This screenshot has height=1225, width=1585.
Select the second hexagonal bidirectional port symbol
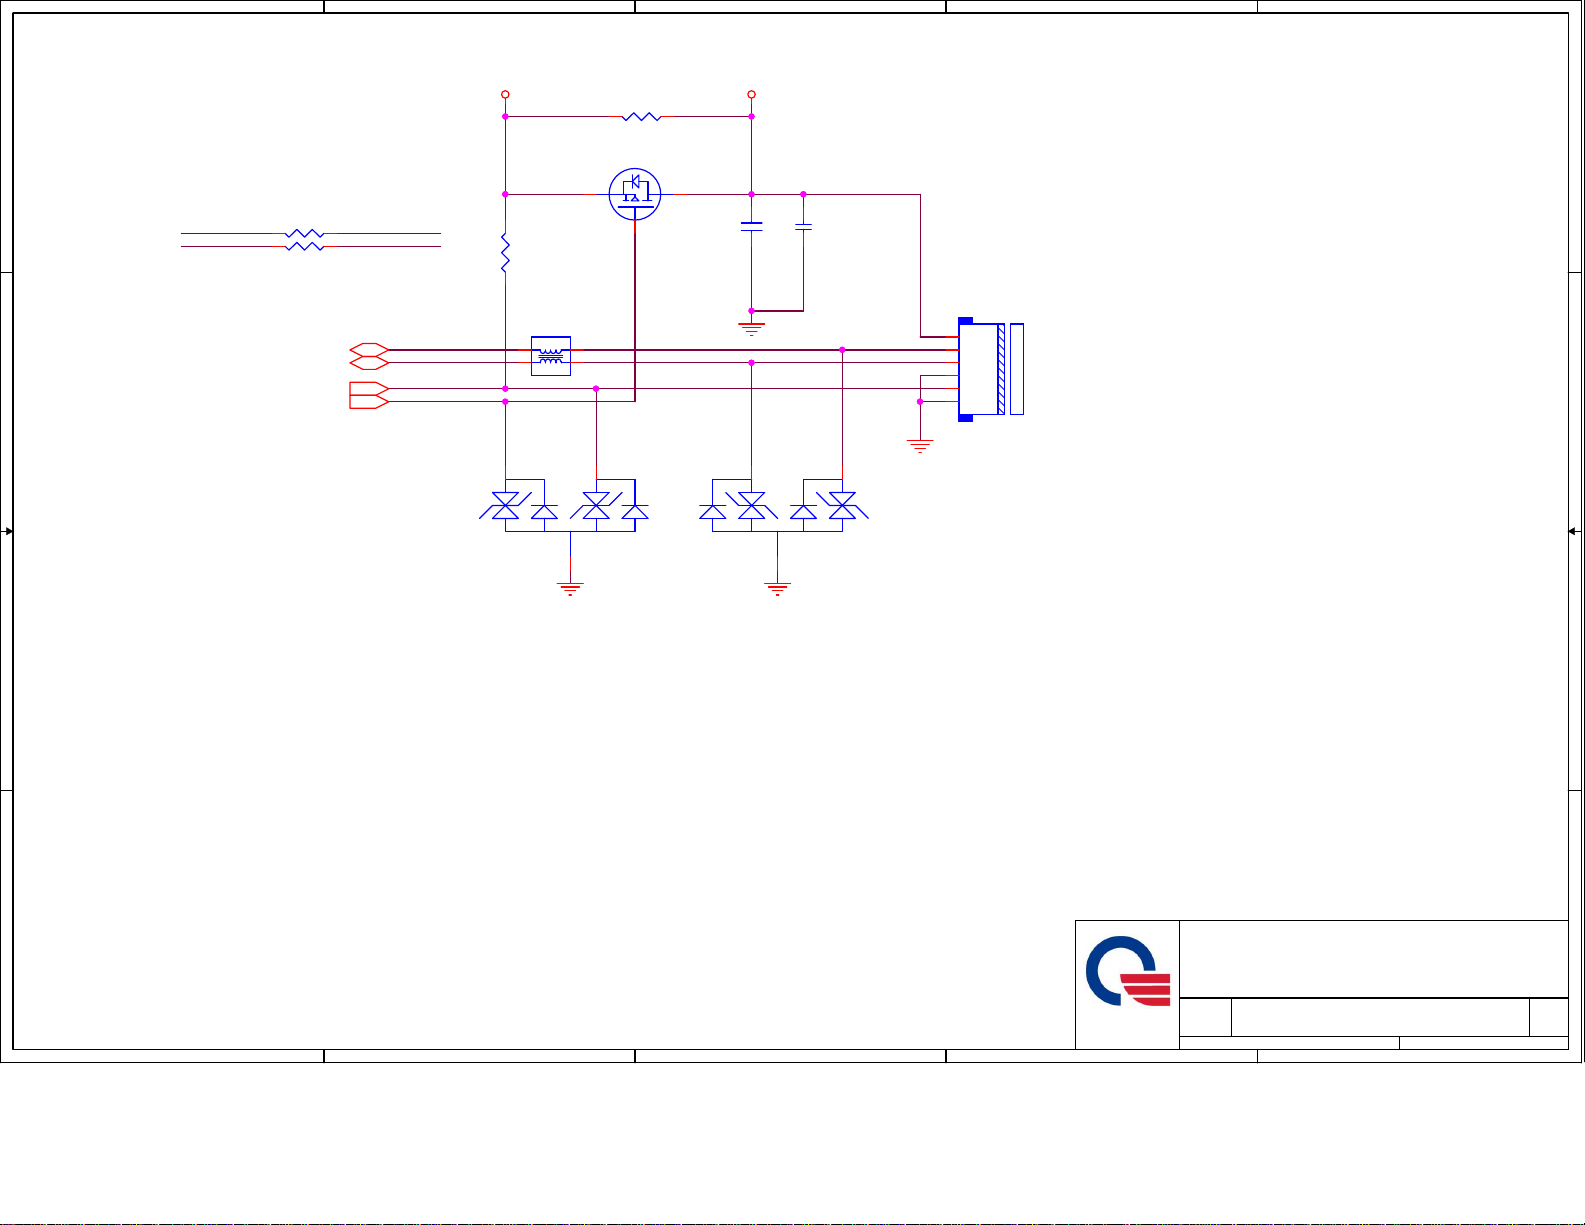[369, 362]
